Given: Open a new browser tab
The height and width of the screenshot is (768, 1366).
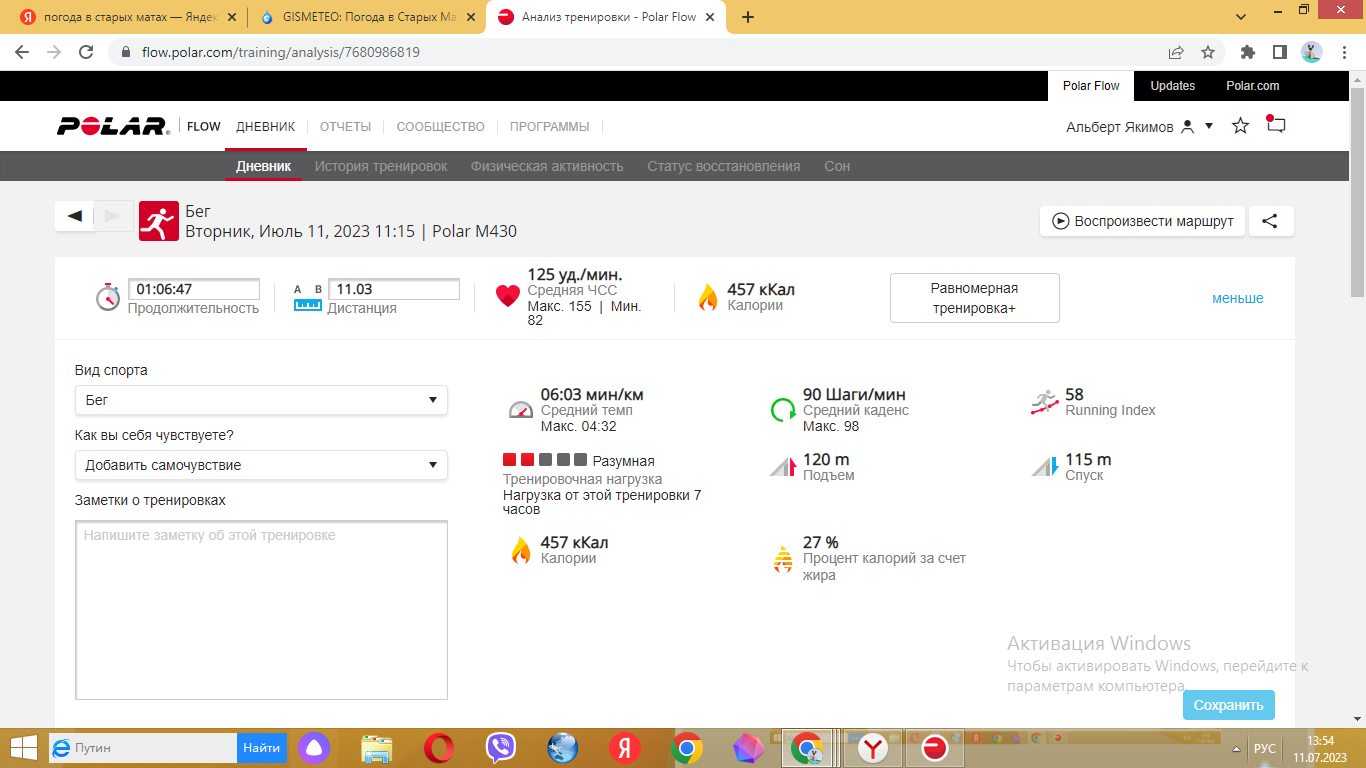Looking at the screenshot, I should [x=748, y=17].
